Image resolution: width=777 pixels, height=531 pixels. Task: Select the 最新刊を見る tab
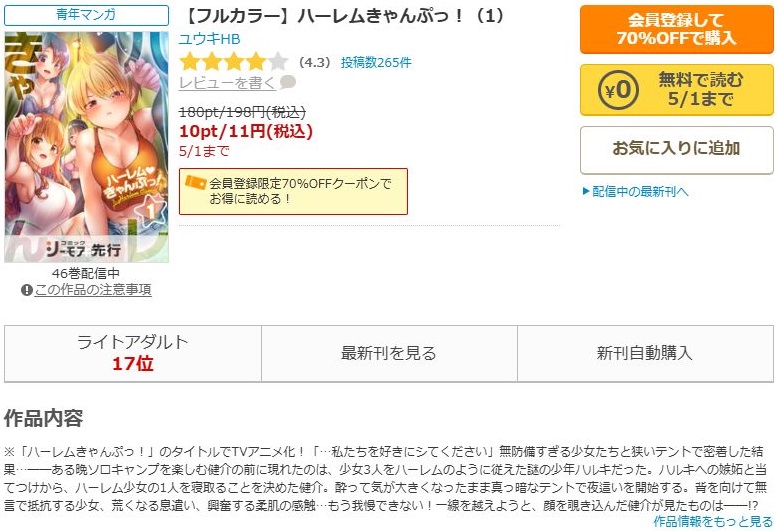pyautogui.click(x=389, y=354)
